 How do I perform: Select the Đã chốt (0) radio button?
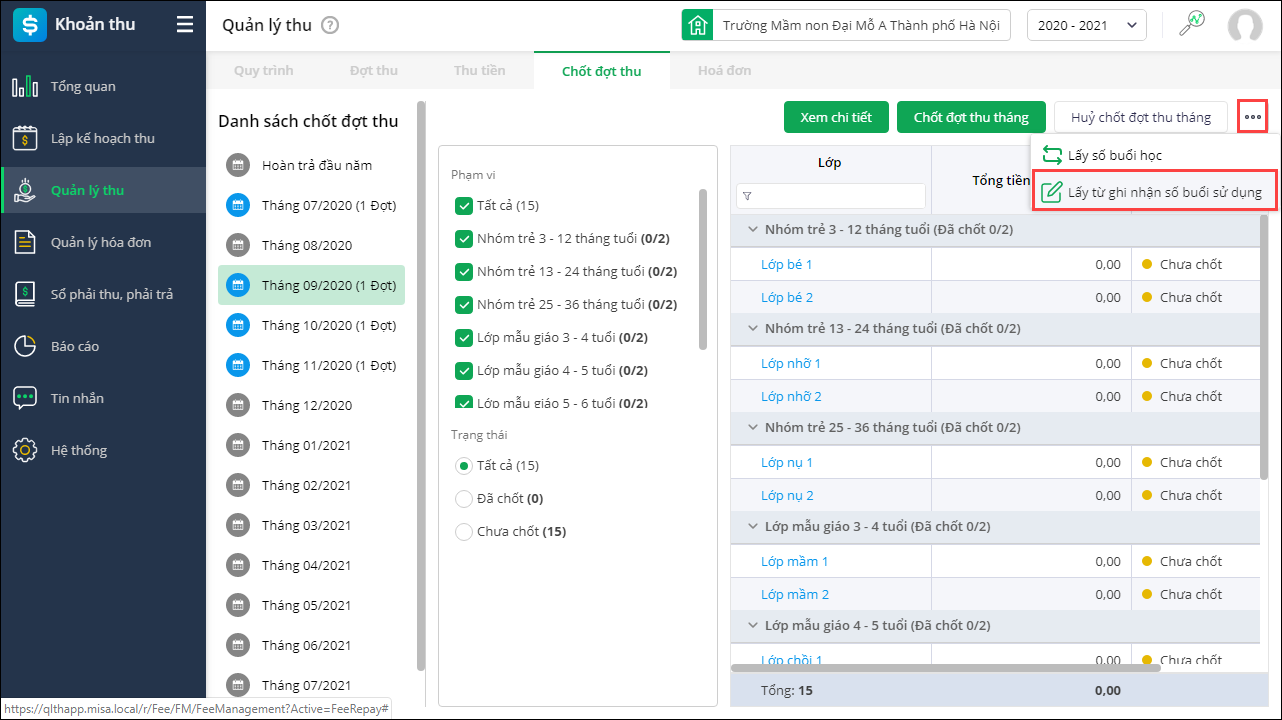pos(463,499)
